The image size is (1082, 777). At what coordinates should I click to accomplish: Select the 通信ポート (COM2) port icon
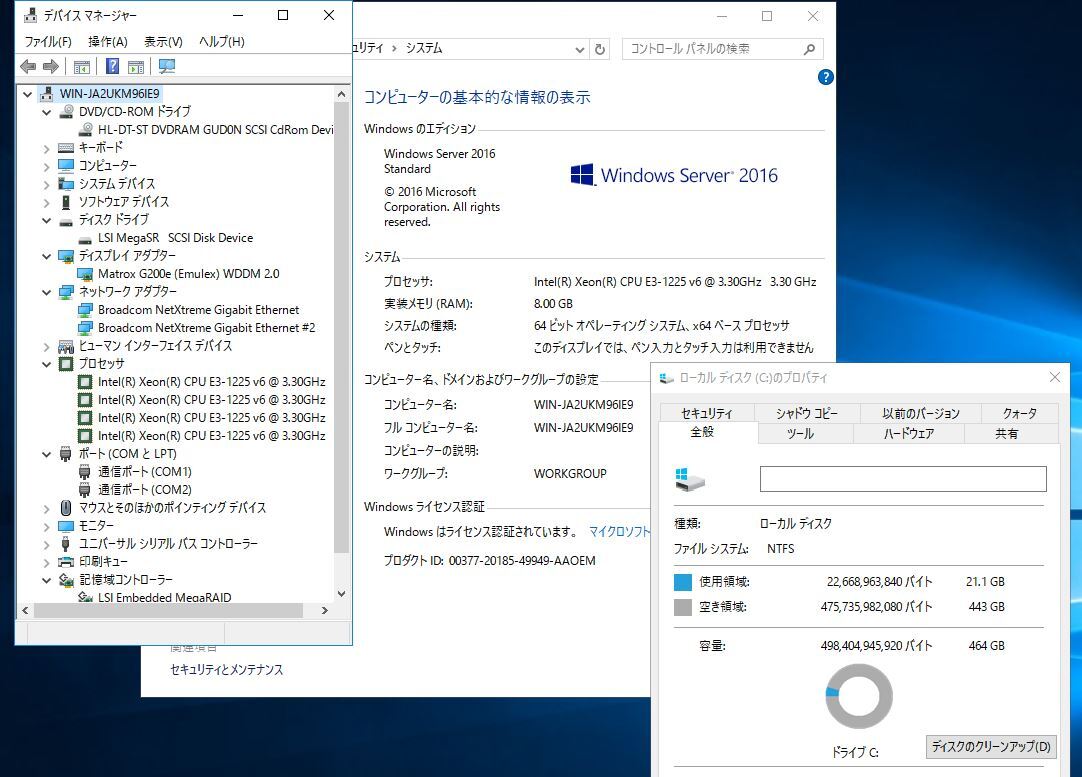(x=85, y=490)
